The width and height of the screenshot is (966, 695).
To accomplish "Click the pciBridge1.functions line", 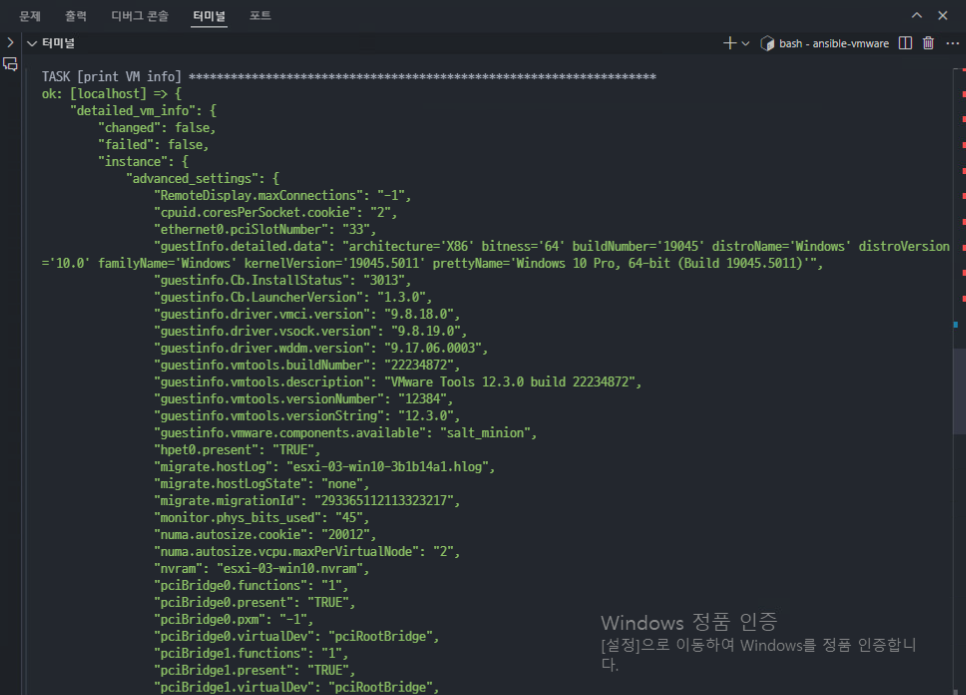I will coord(251,652).
